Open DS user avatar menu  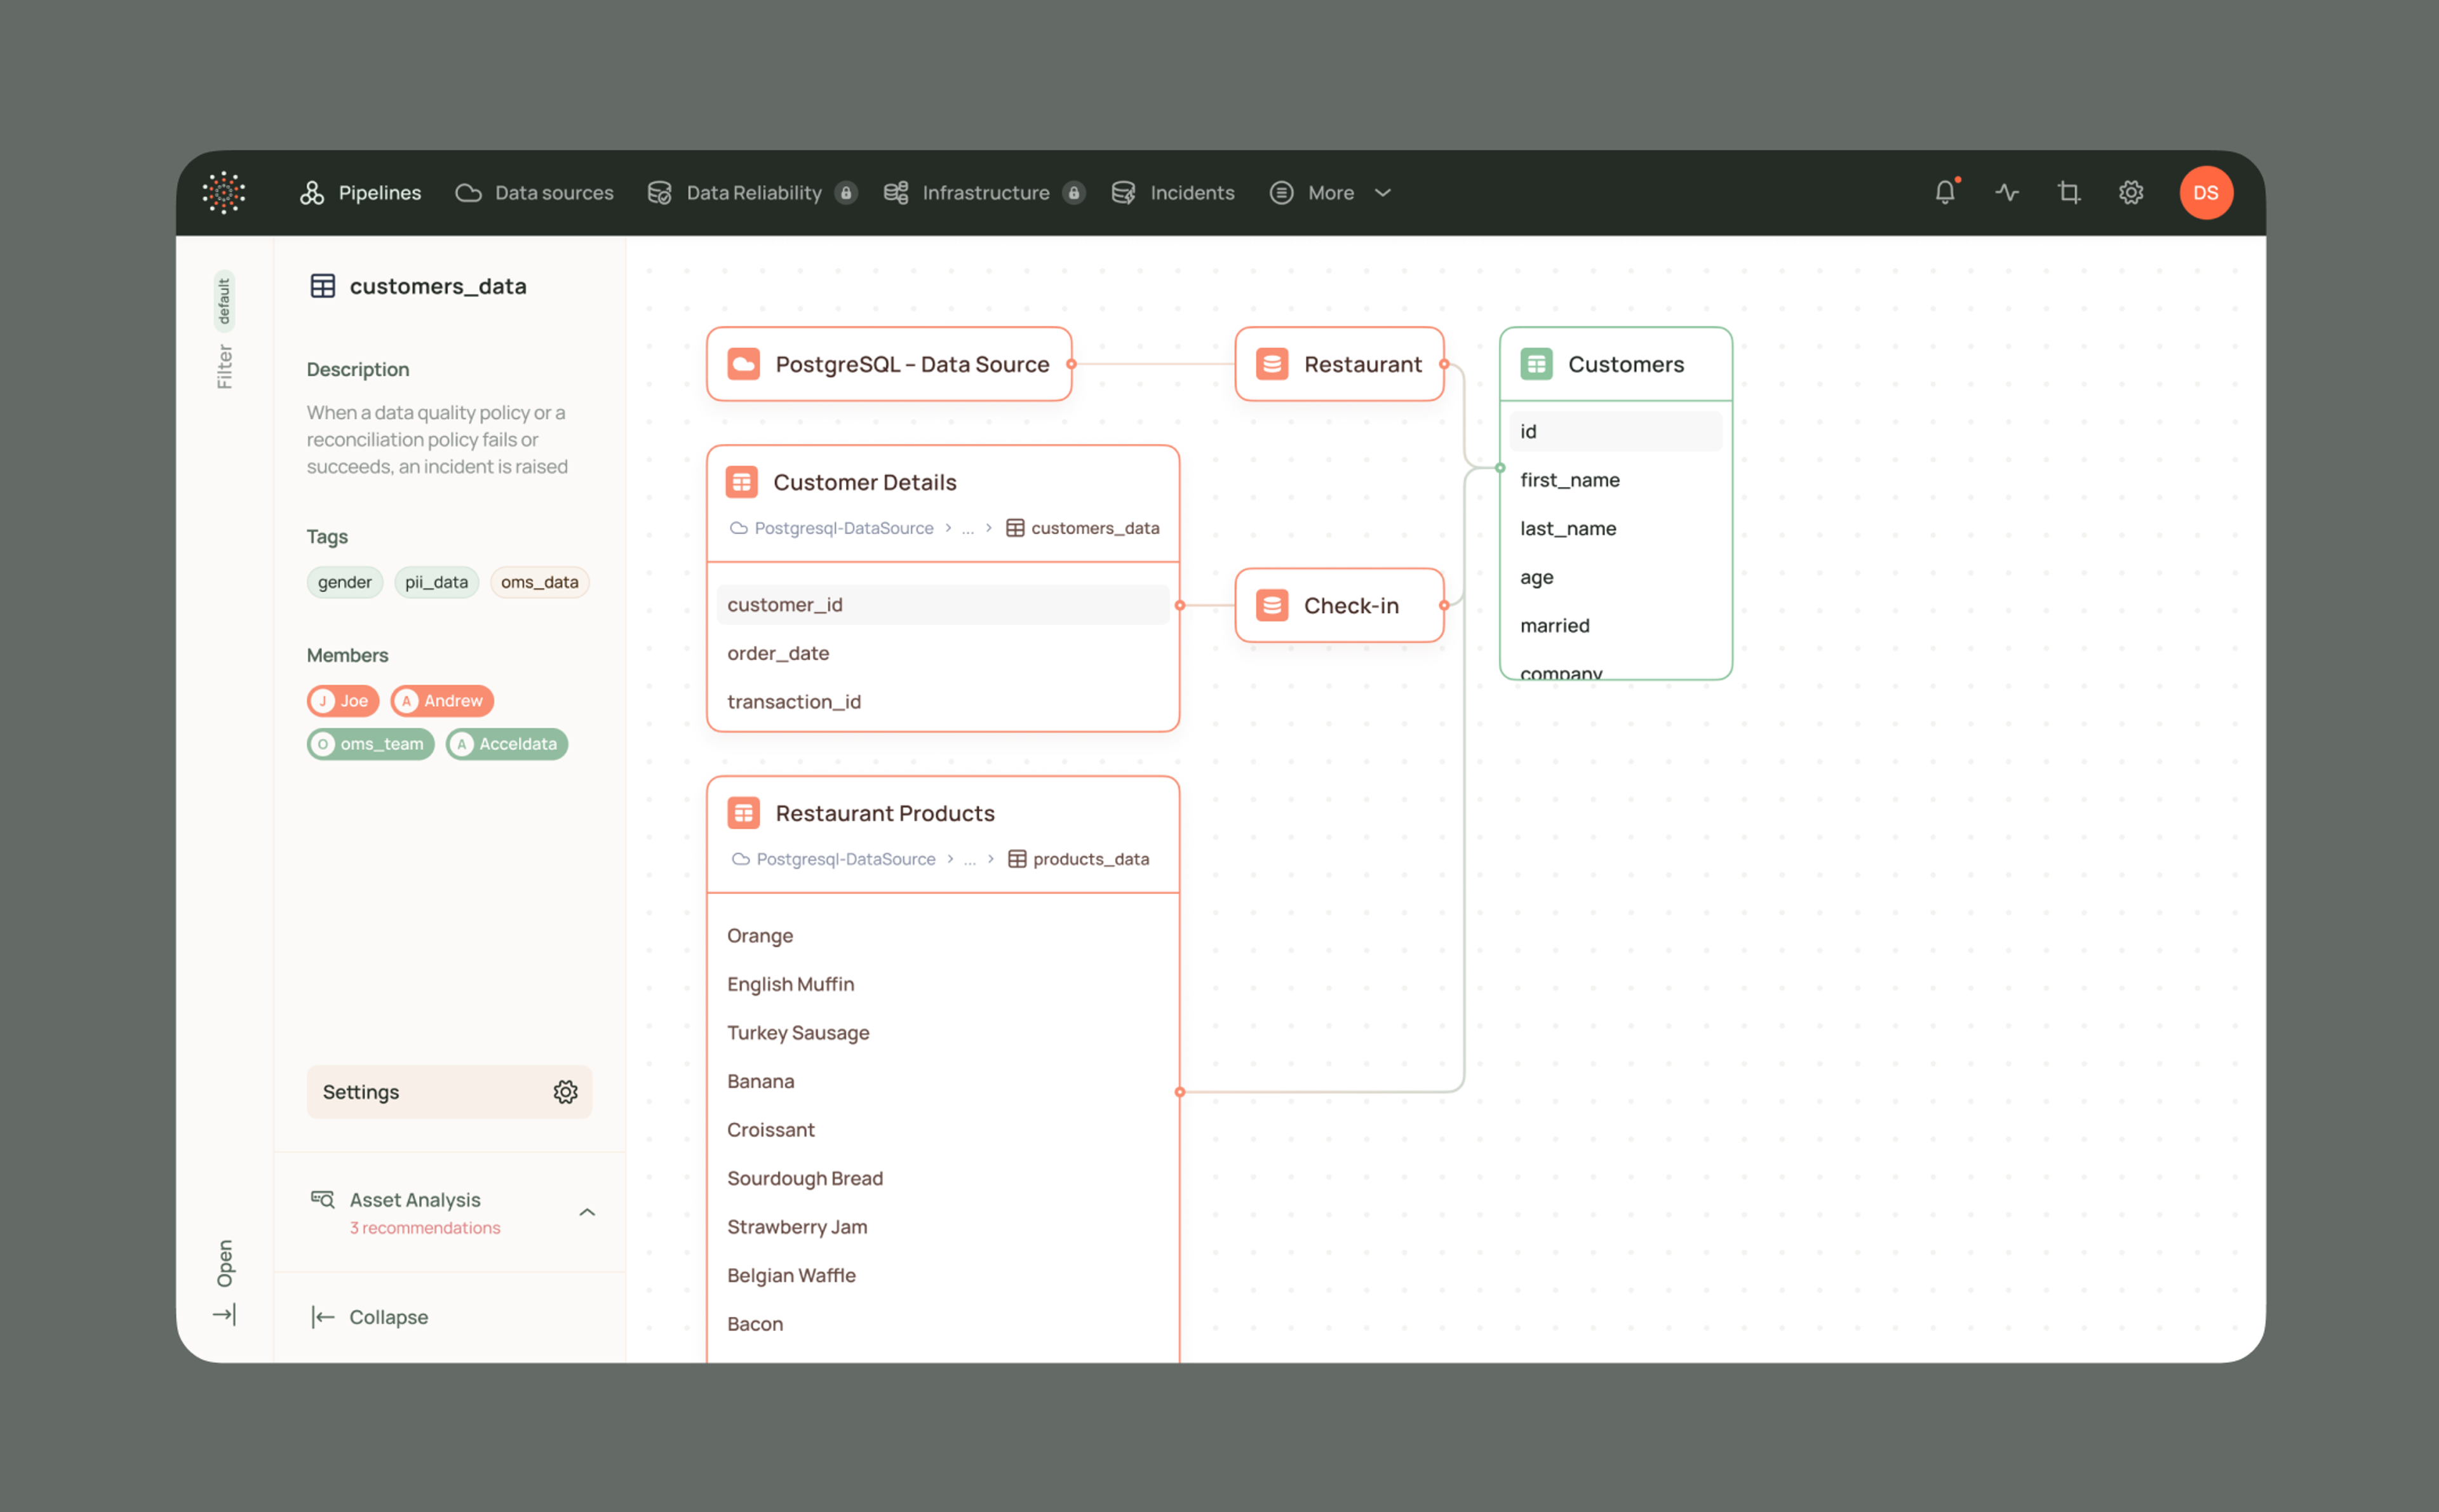point(2206,193)
